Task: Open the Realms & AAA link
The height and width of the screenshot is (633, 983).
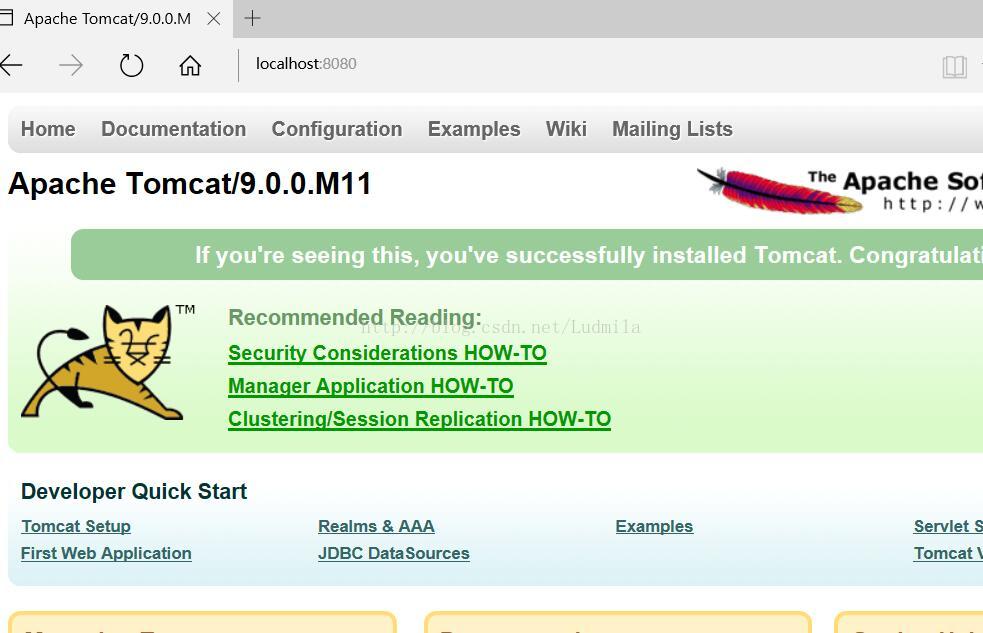Action: point(376,526)
